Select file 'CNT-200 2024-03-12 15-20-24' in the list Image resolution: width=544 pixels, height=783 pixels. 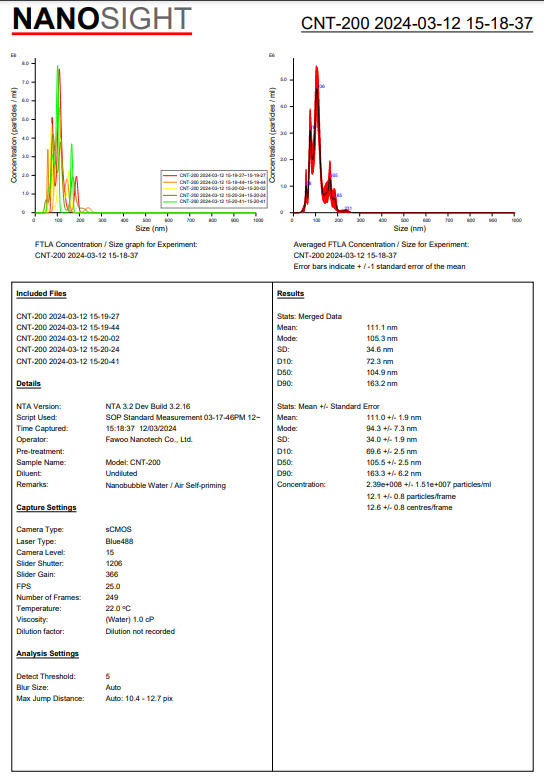[68, 349]
